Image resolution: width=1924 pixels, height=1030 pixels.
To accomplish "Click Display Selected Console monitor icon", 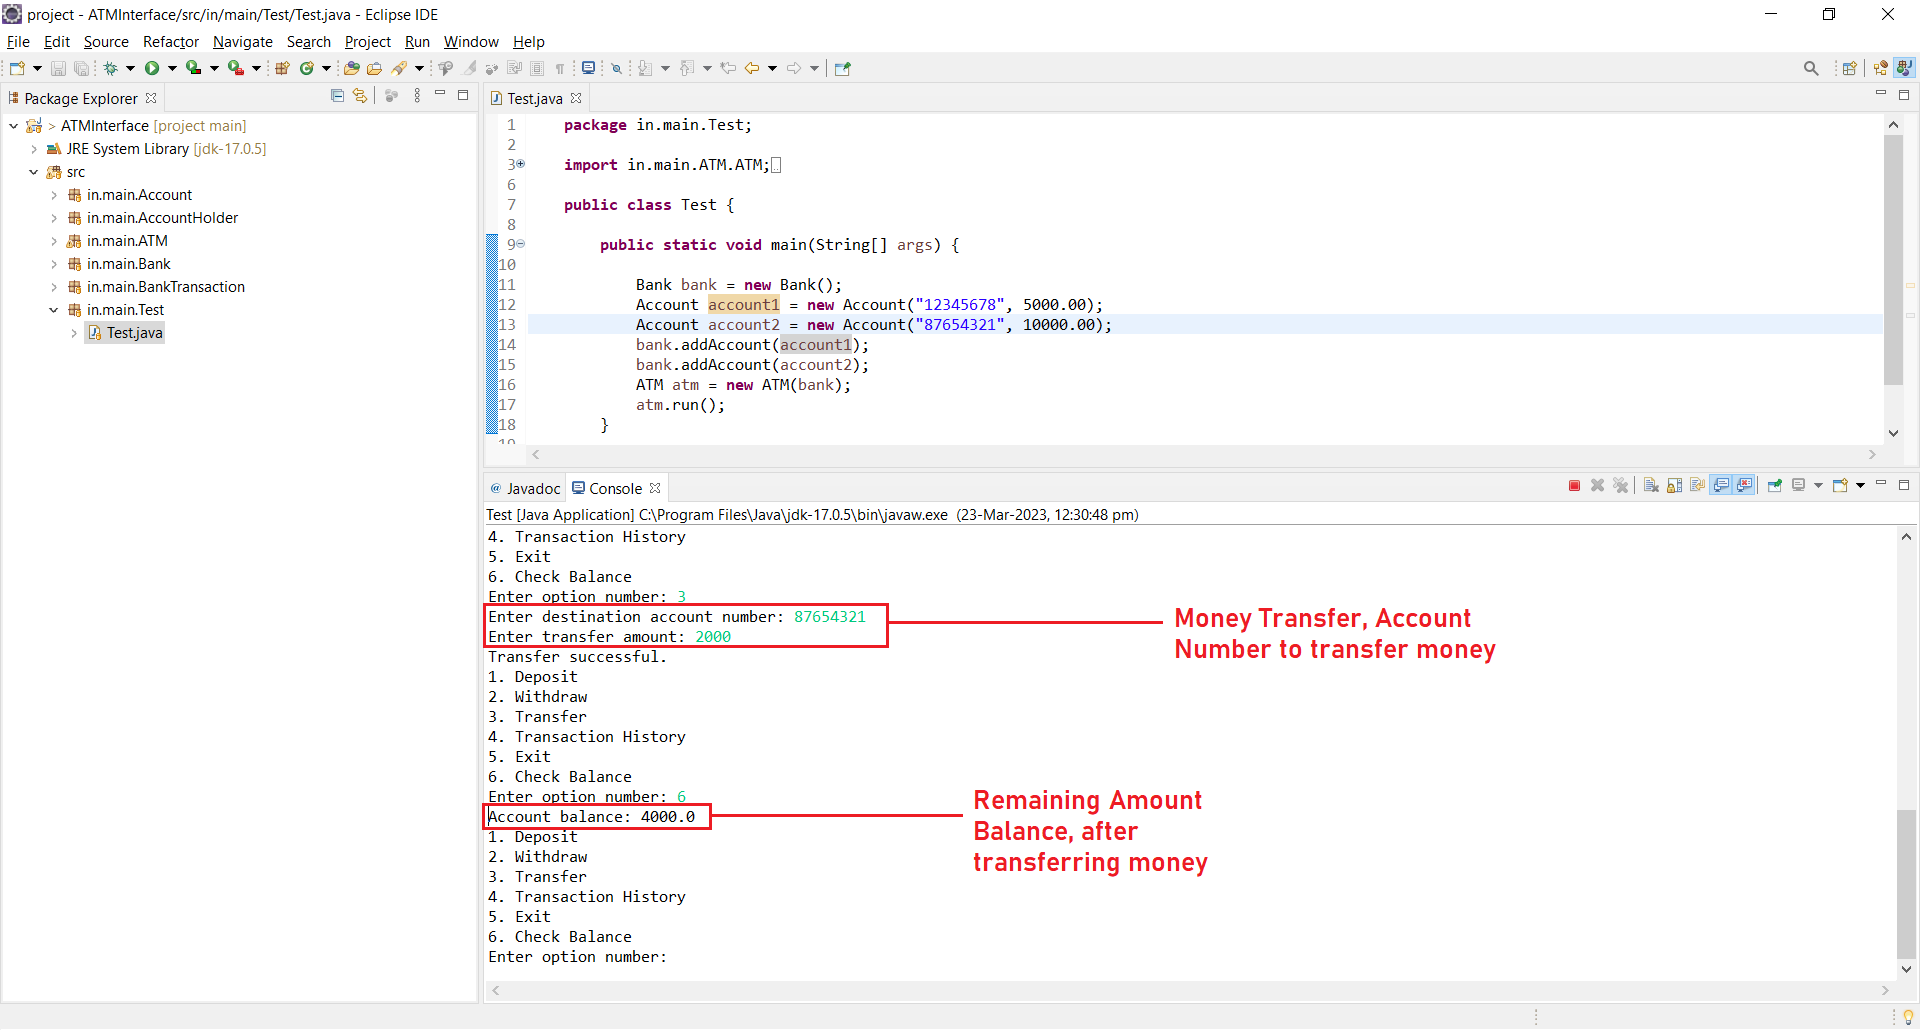I will click(1798, 486).
